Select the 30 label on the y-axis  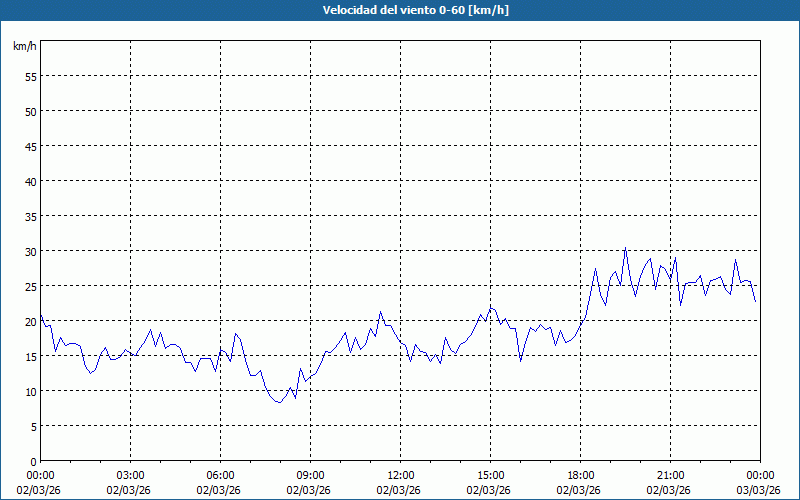click(30, 251)
